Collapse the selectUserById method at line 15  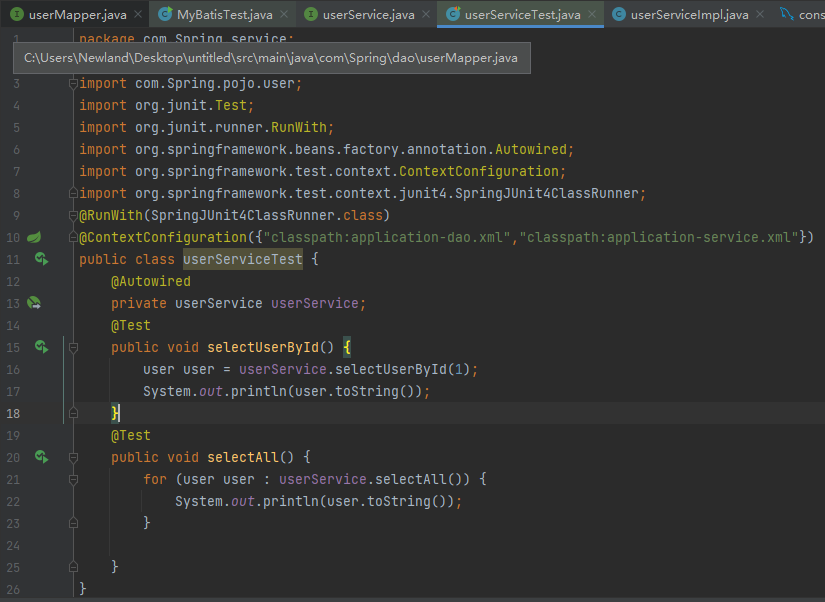click(74, 347)
